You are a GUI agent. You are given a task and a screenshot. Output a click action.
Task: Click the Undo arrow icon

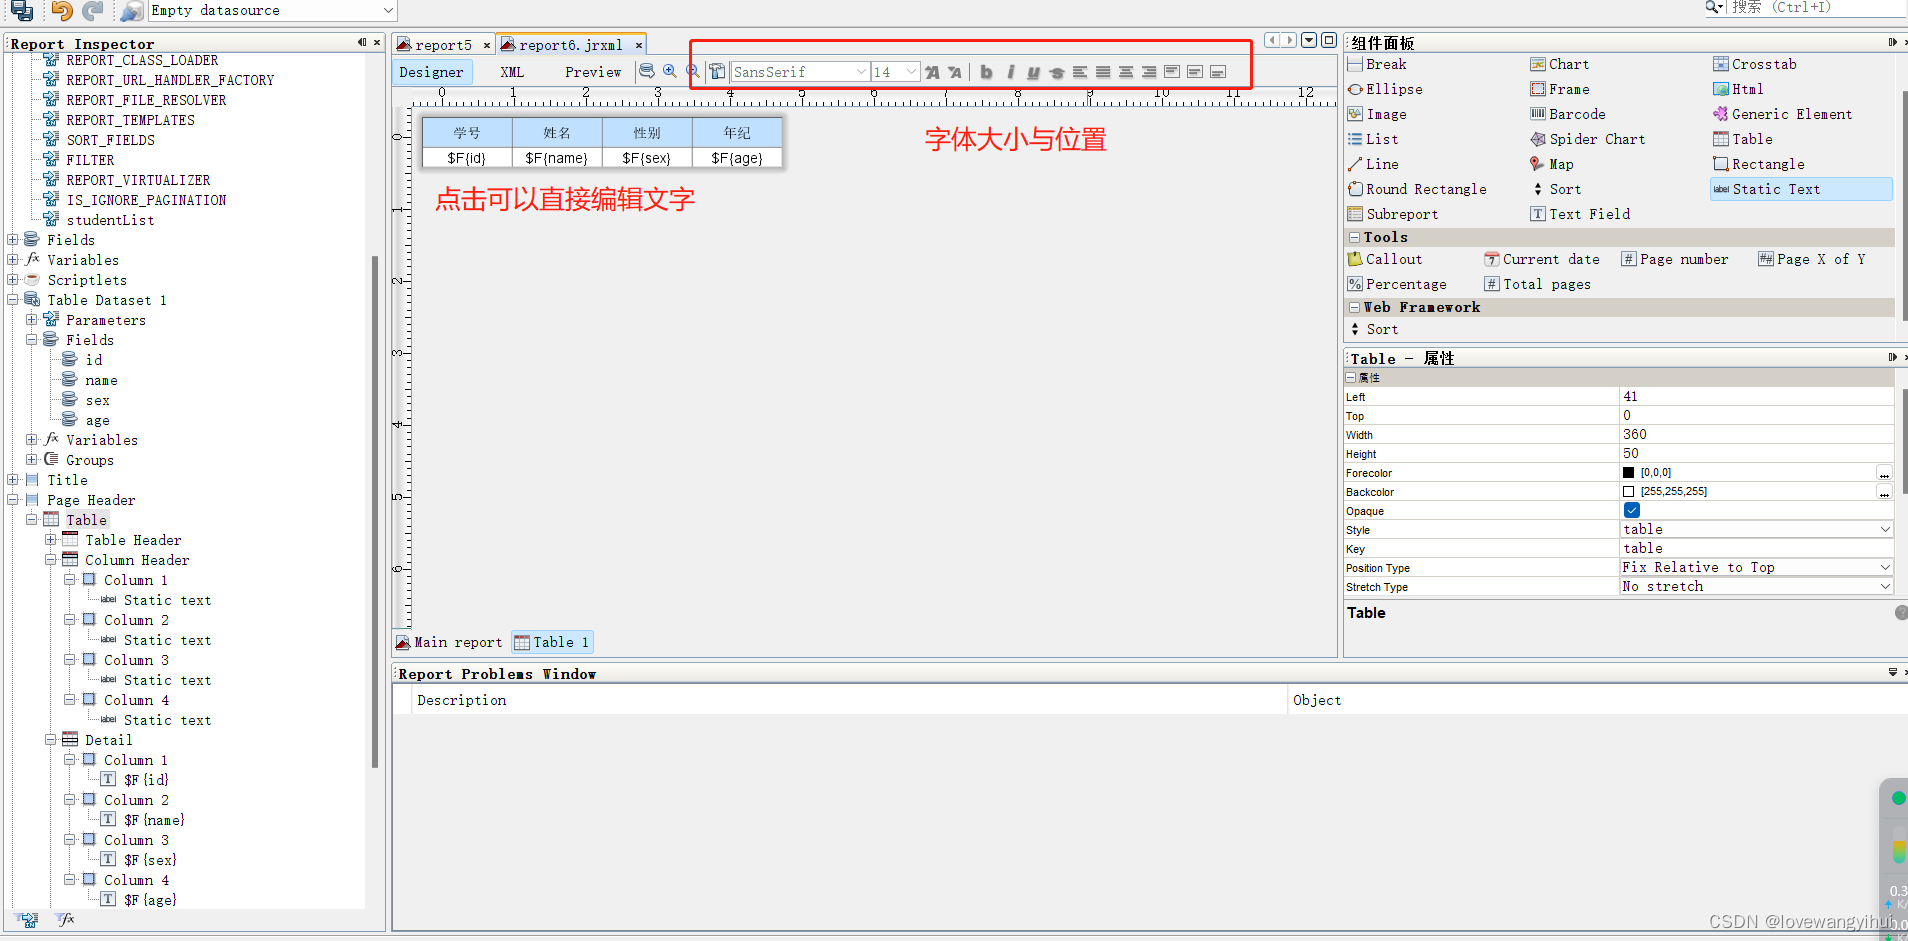(62, 11)
